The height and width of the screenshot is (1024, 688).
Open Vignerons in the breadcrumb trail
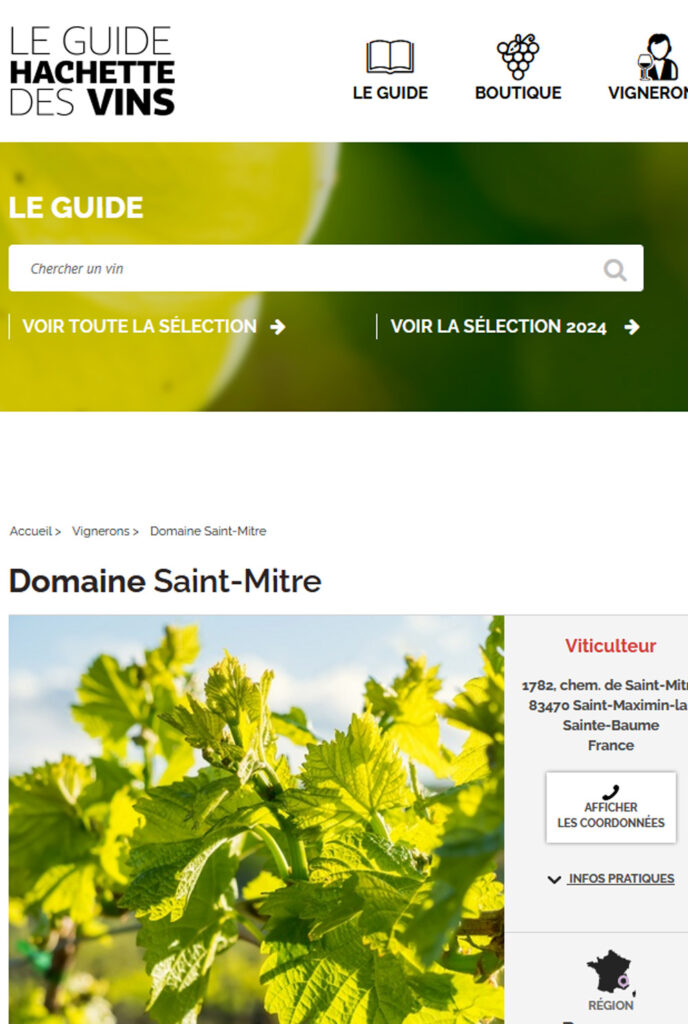tap(101, 531)
